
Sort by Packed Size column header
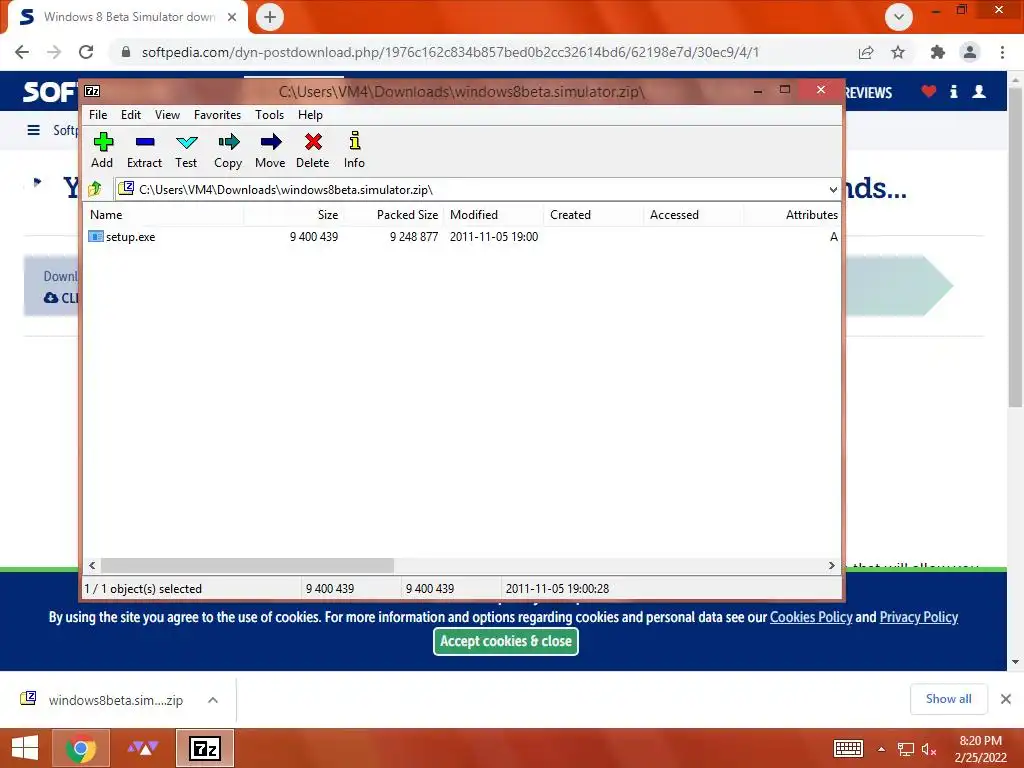[394, 215]
